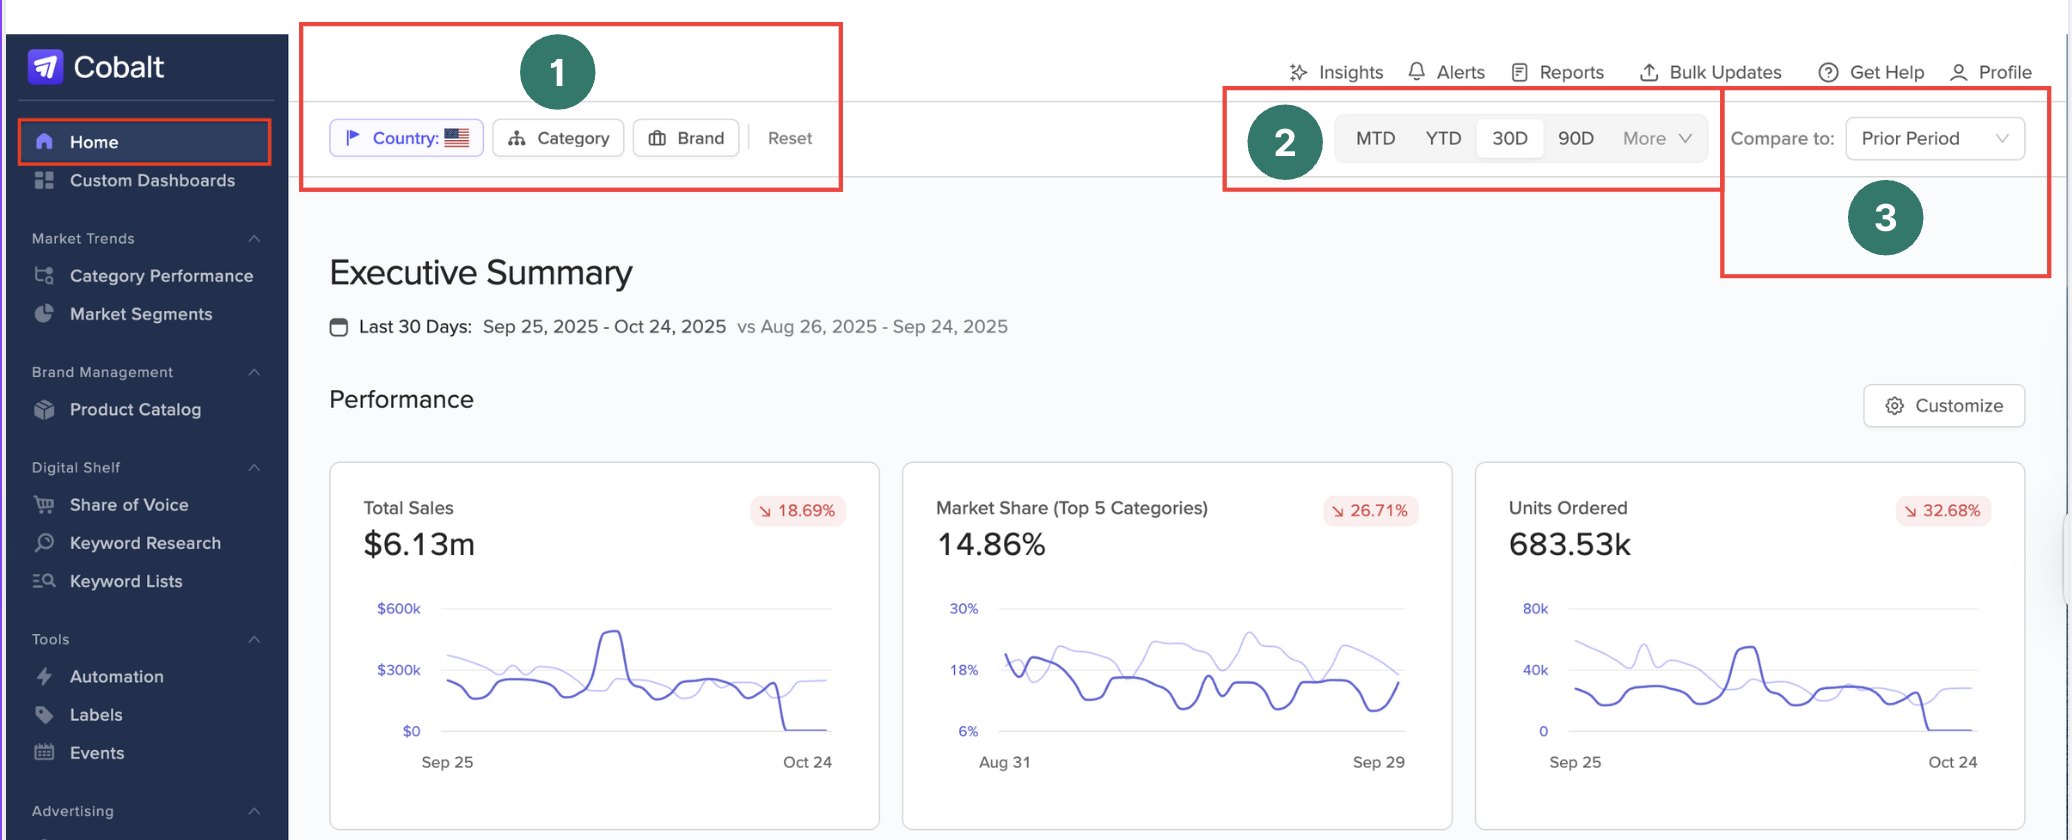2072x840 pixels.
Task: Click the Keyword Research magnifier icon
Action: click(x=44, y=543)
